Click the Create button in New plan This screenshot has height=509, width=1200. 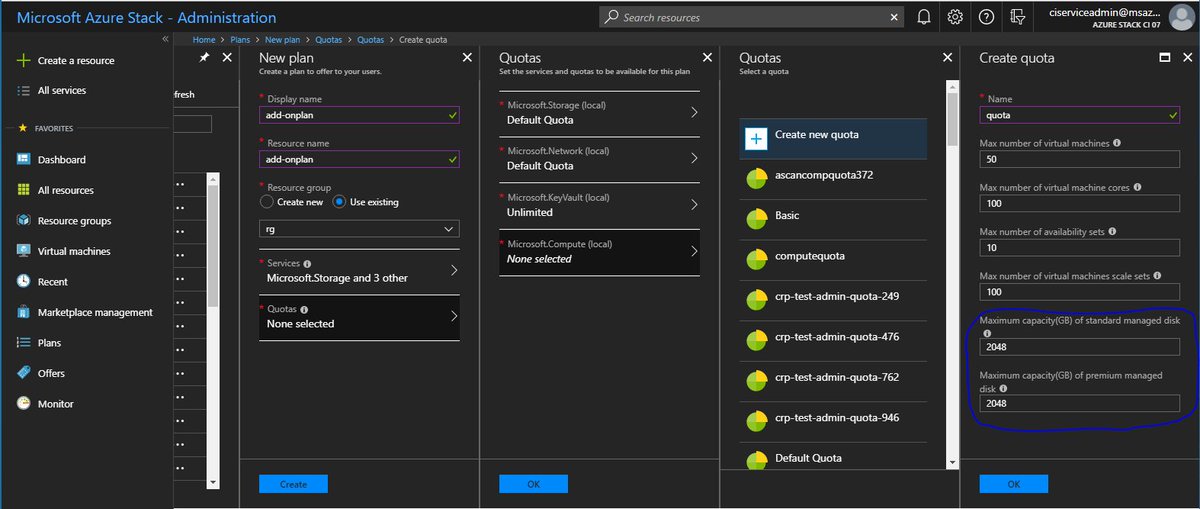(293, 484)
